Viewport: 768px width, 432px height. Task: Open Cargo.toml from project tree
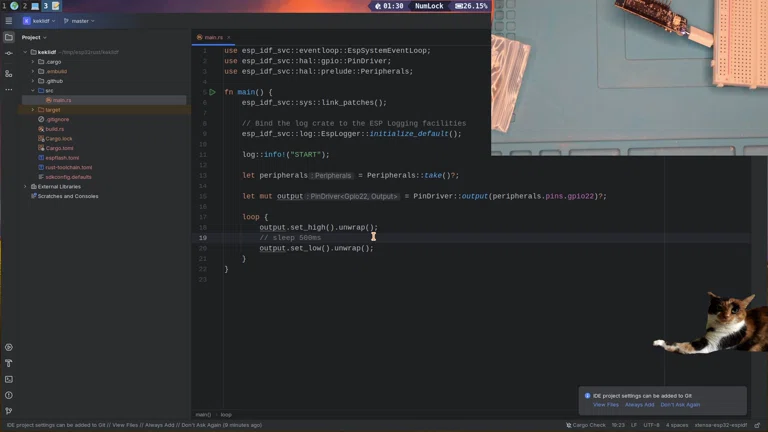[x=59, y=148]
